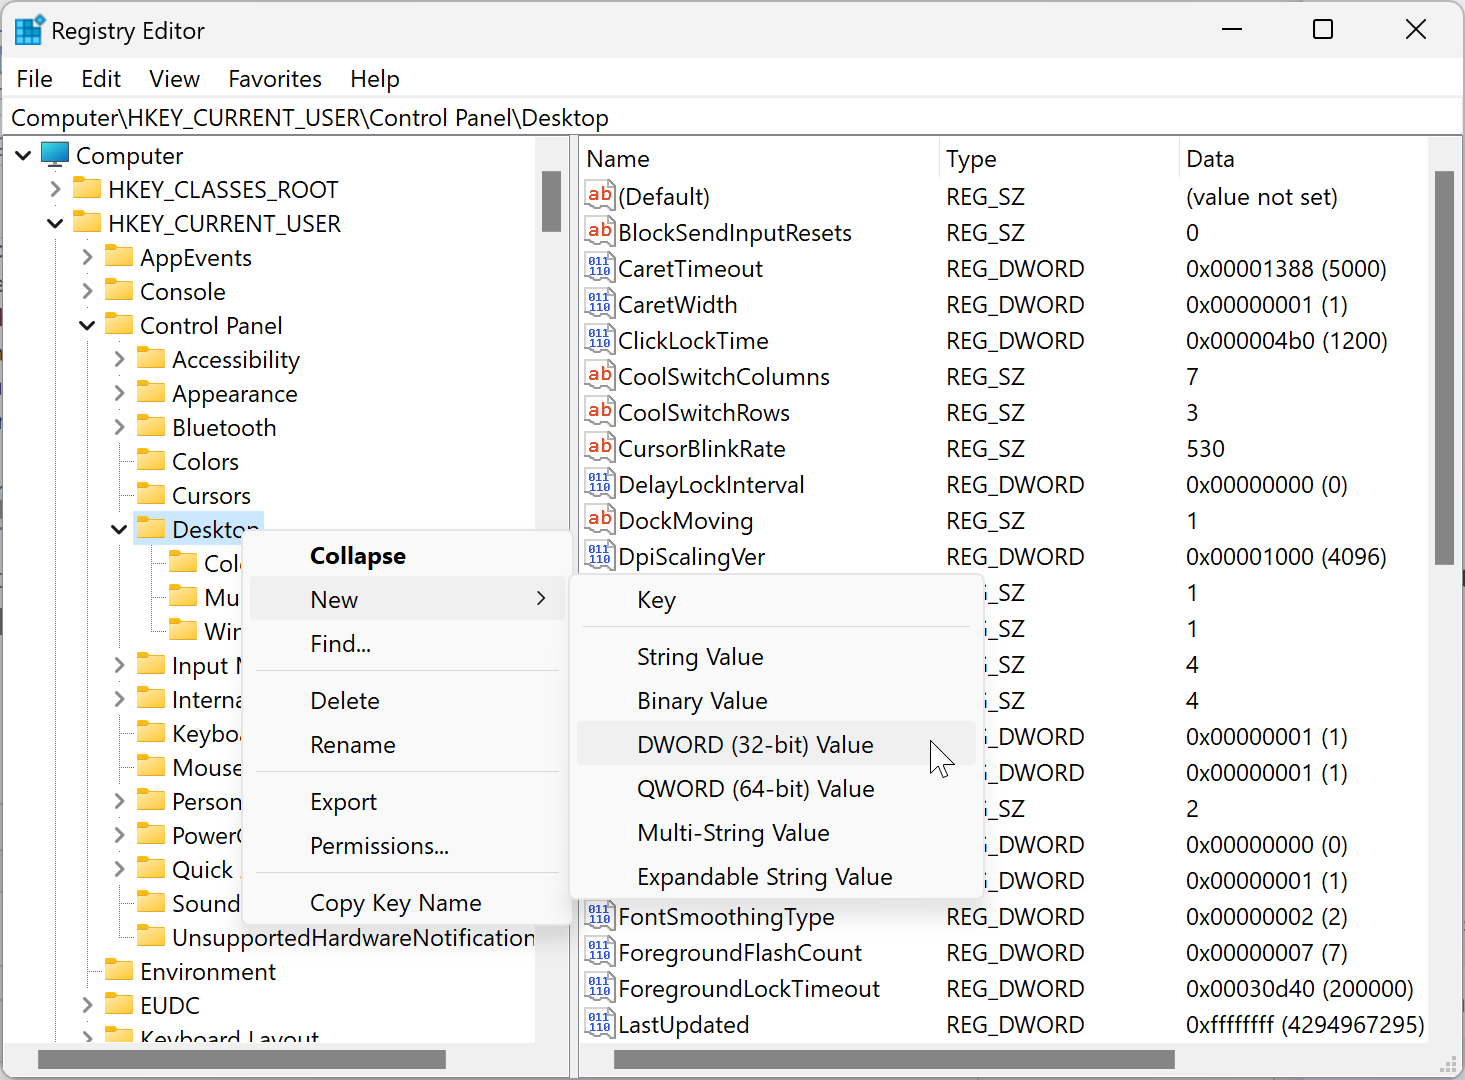Click the DWORD icon beside LastUpdated
Viewport: 1465px width, 1080px height.
[x=599, y=1023]
